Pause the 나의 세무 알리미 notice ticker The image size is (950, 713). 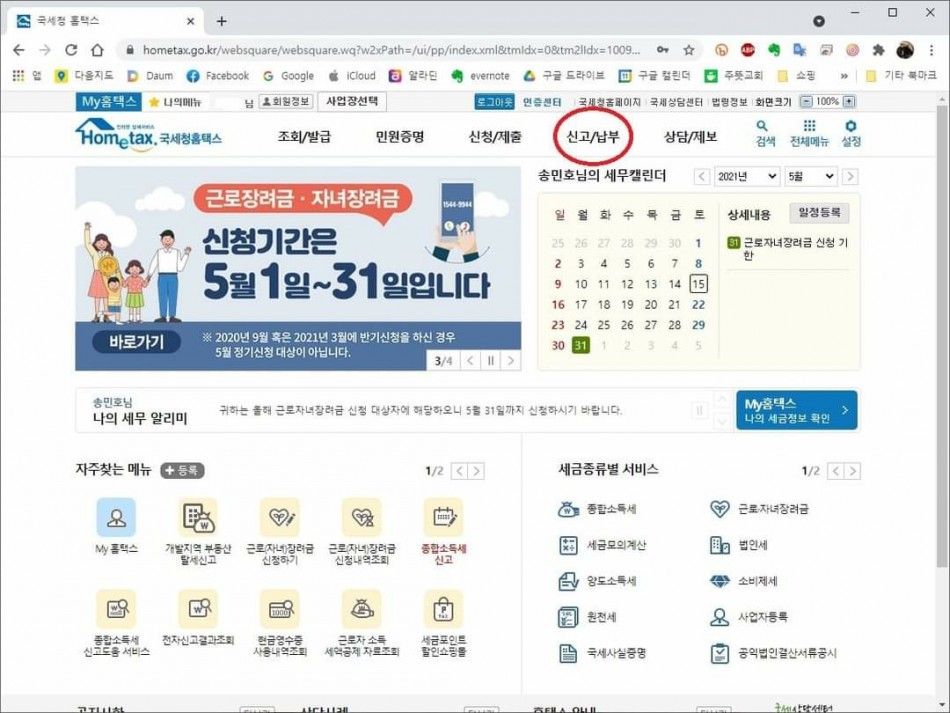pyautogui.click(x=701, y=410)
